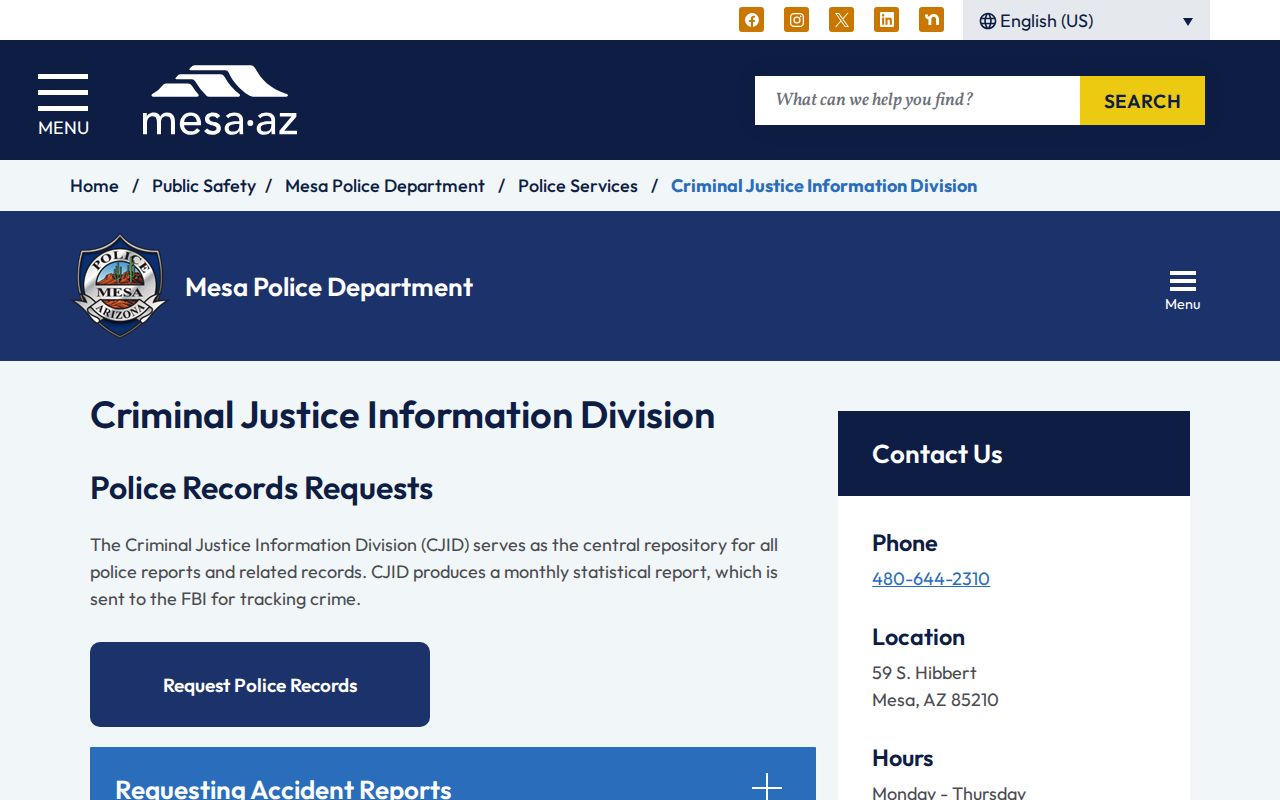Click the mesa·az site logo

[x=220, y=100]
